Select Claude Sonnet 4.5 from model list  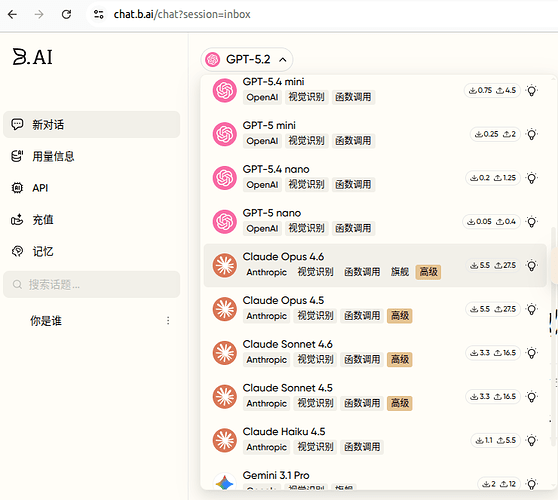(x=375, y=396)
